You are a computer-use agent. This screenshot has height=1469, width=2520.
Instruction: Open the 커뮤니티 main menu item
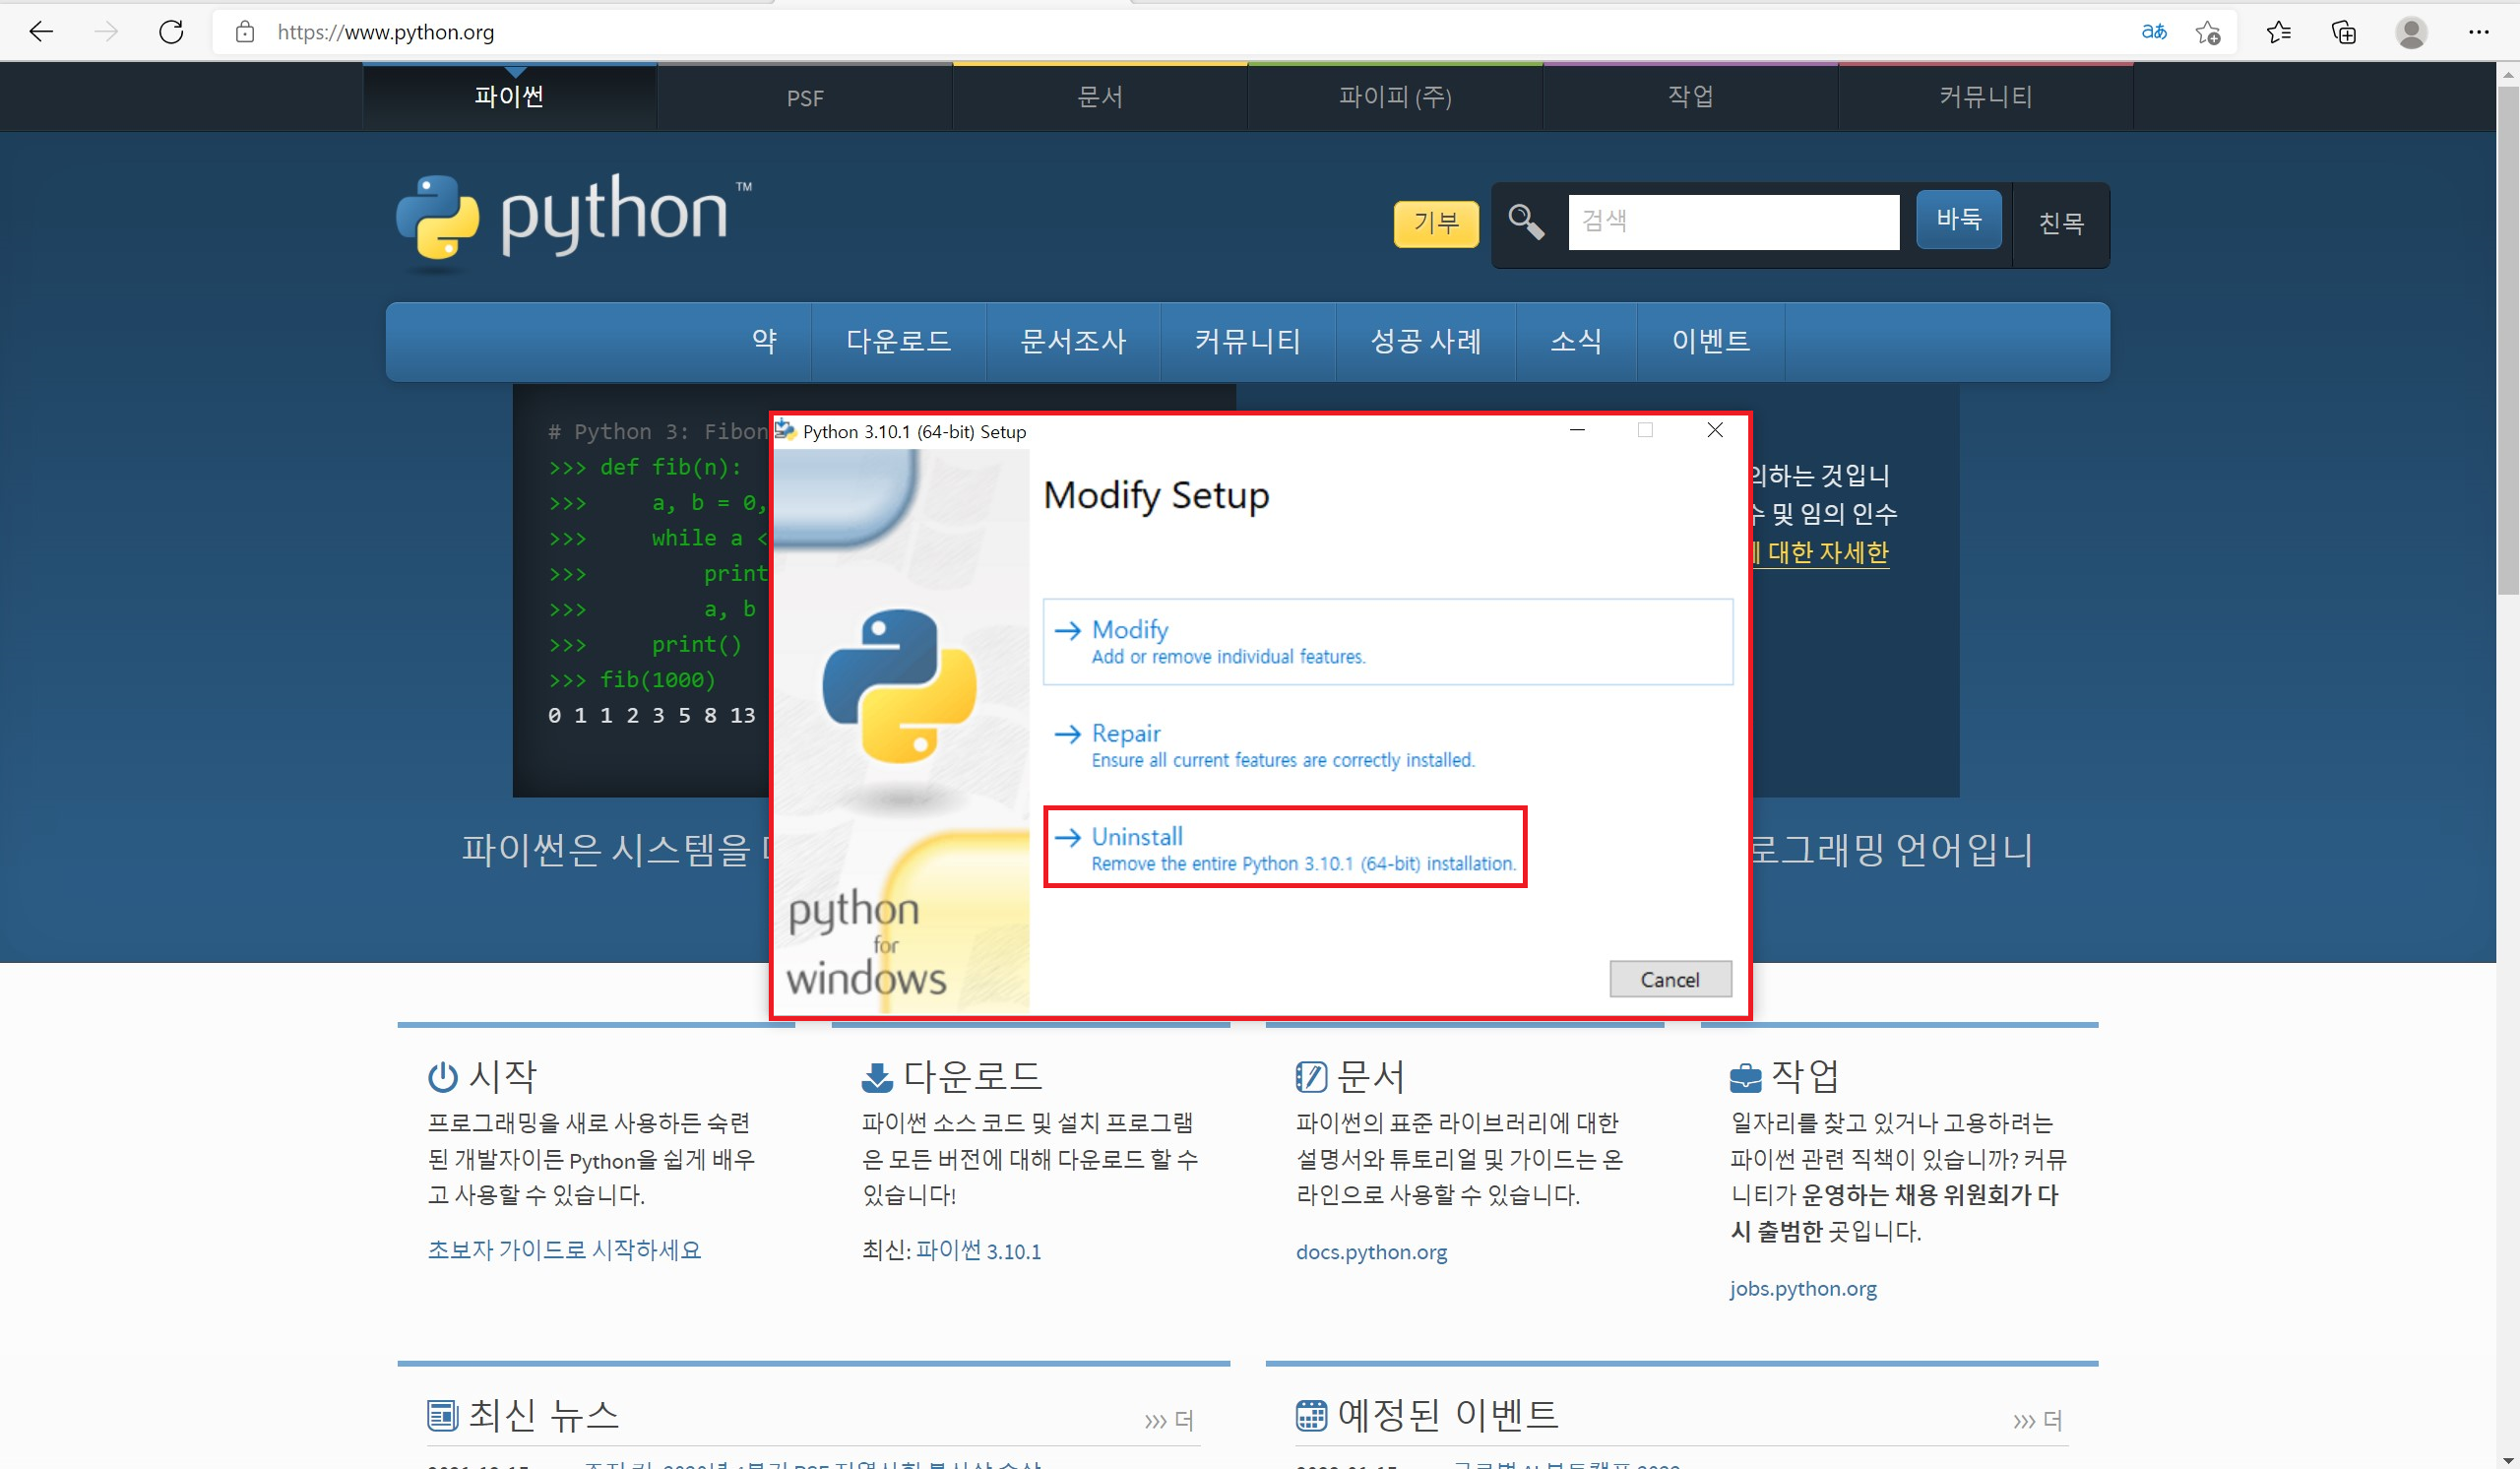tap(1247, 342)
